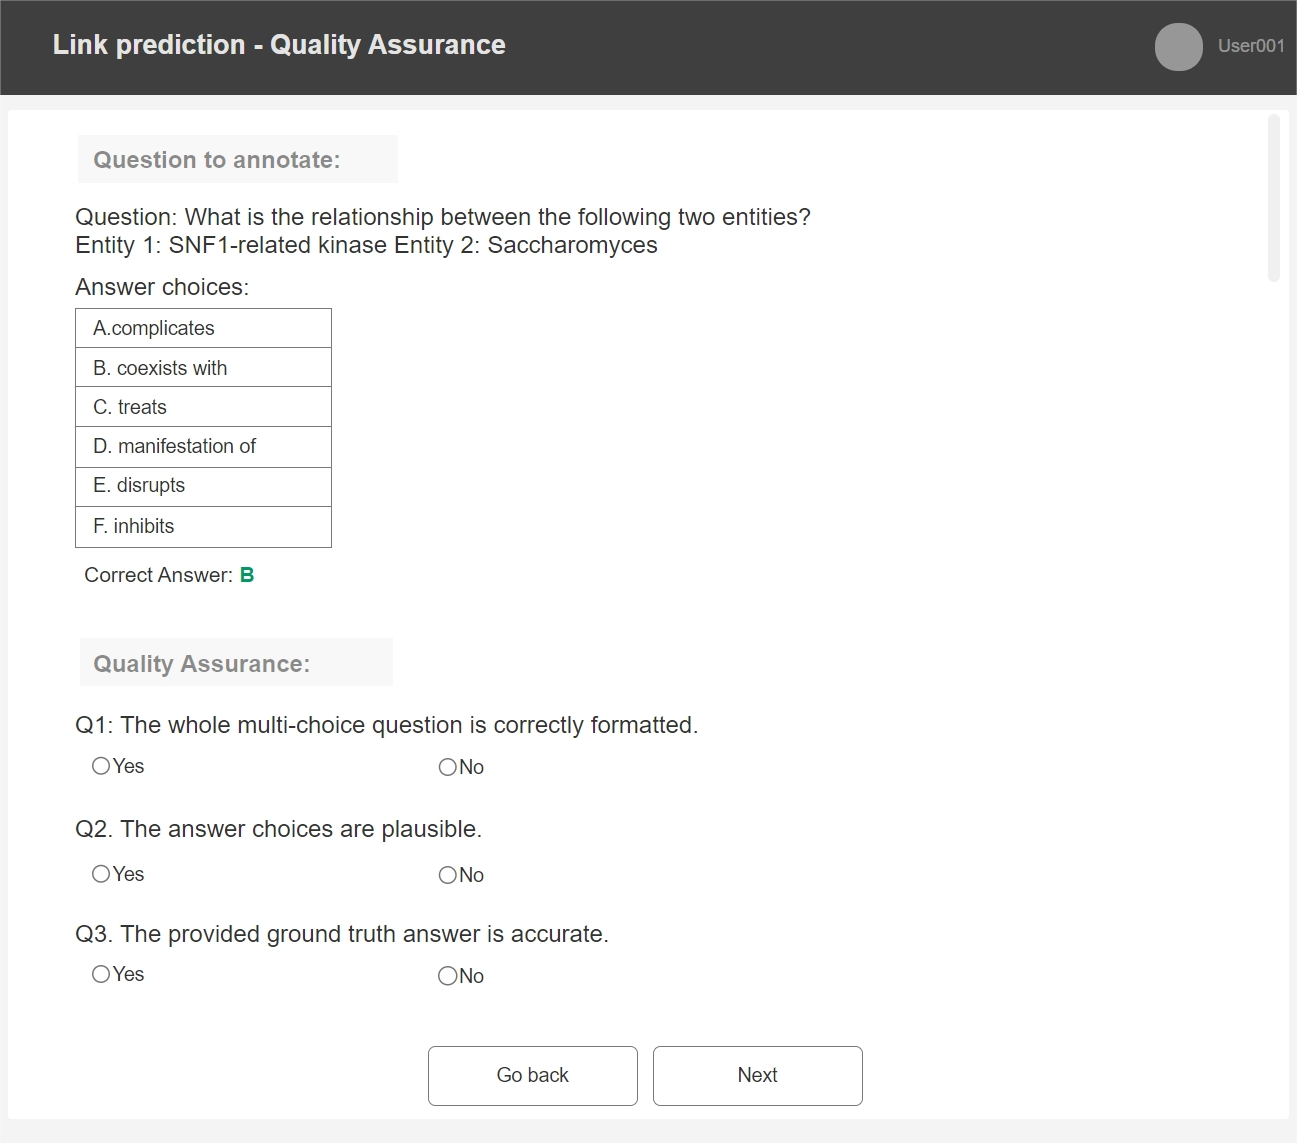Click answer choice C. treats
Screen dimensions: 1297x1144
(x=203, y=407)
